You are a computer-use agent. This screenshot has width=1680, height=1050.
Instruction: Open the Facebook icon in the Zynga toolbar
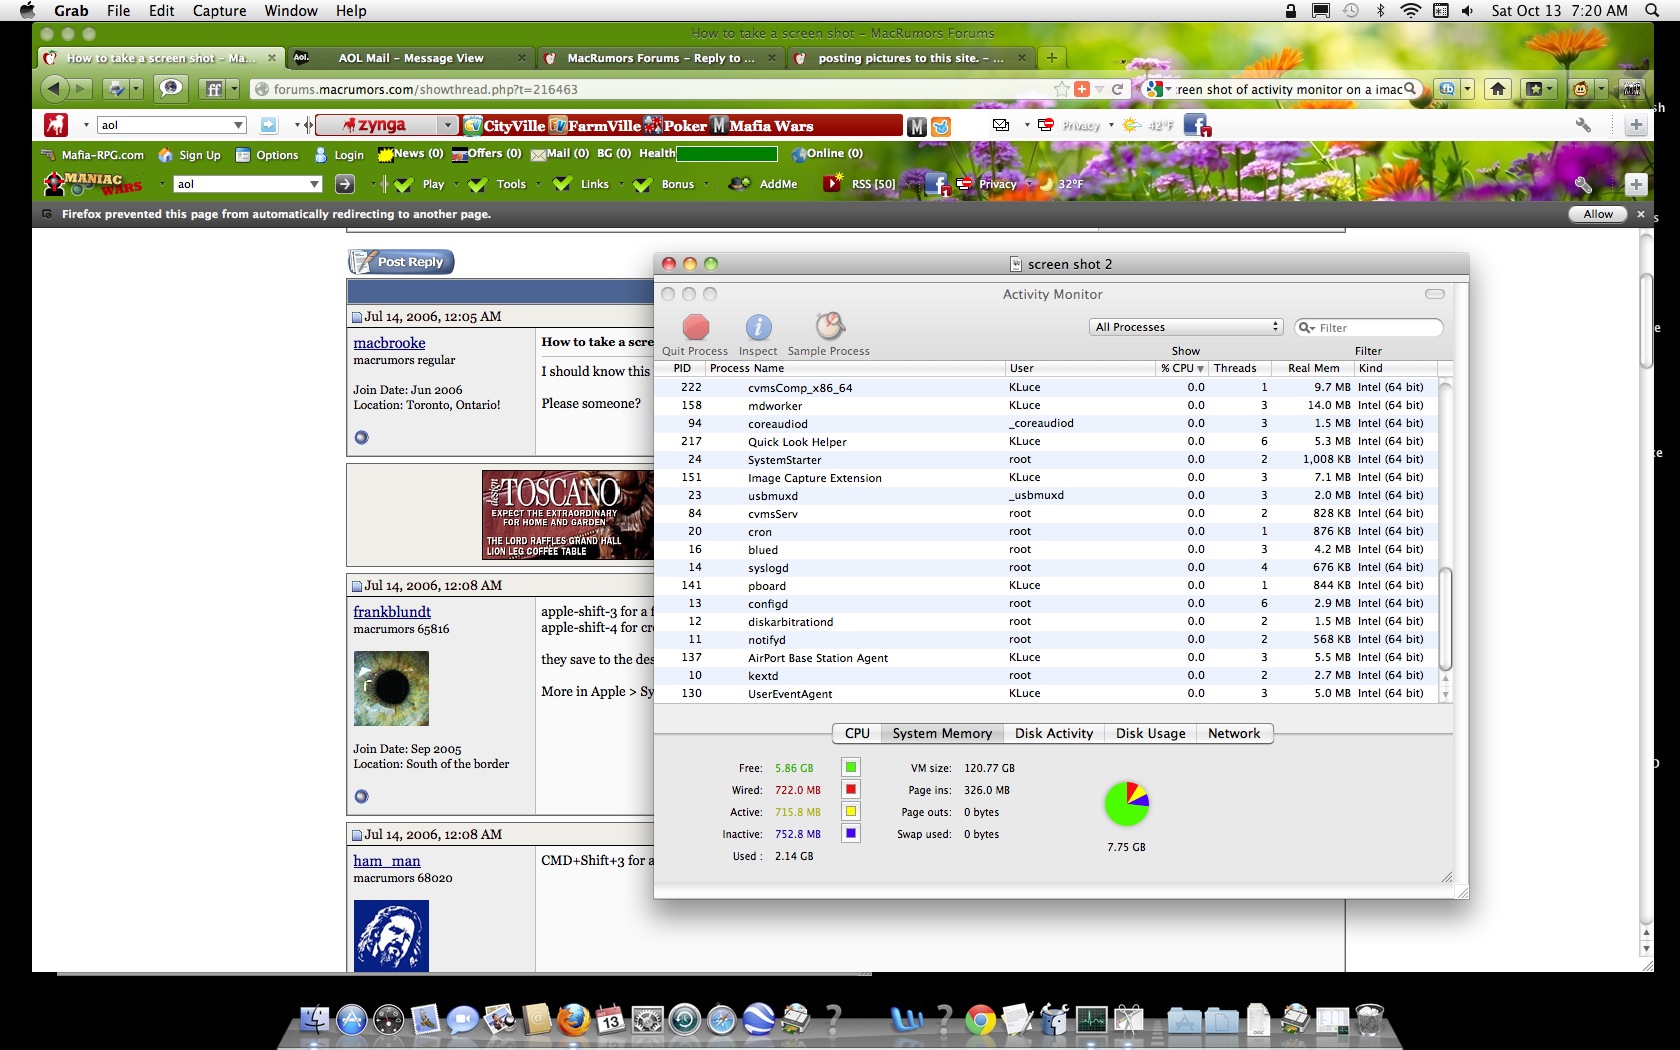[x=1196, y=125]
